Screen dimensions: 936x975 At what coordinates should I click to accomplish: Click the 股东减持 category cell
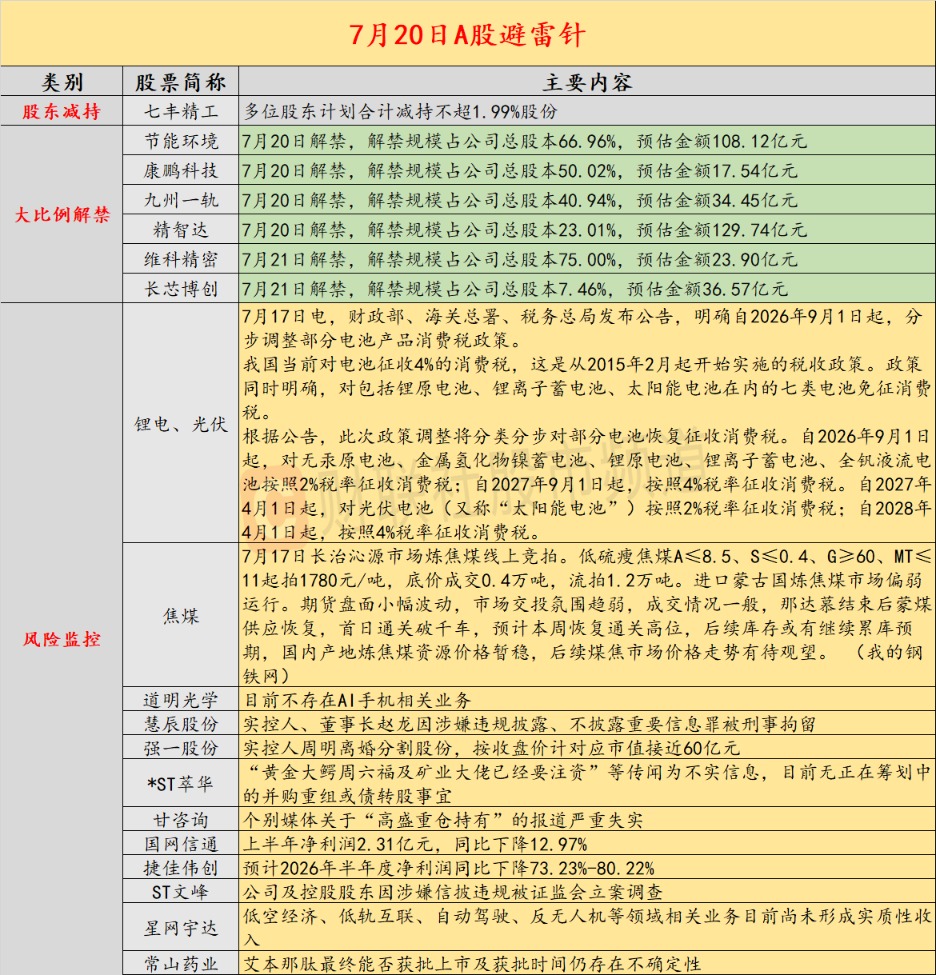pos(62,111)
